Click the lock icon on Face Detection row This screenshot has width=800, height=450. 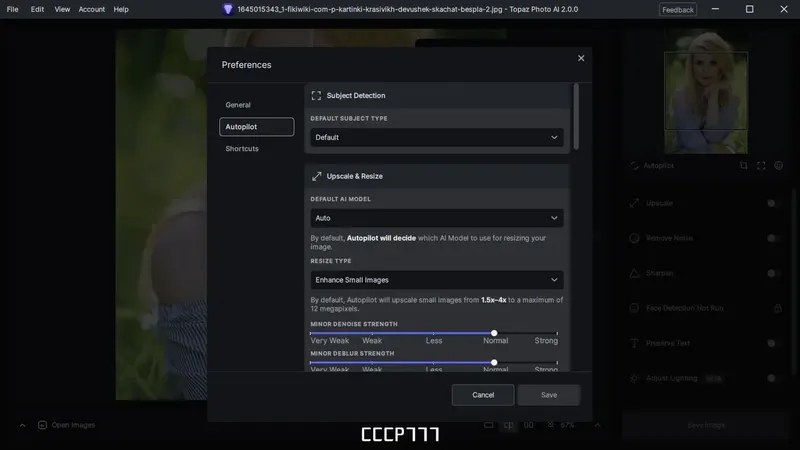click(x=778, y=308)
